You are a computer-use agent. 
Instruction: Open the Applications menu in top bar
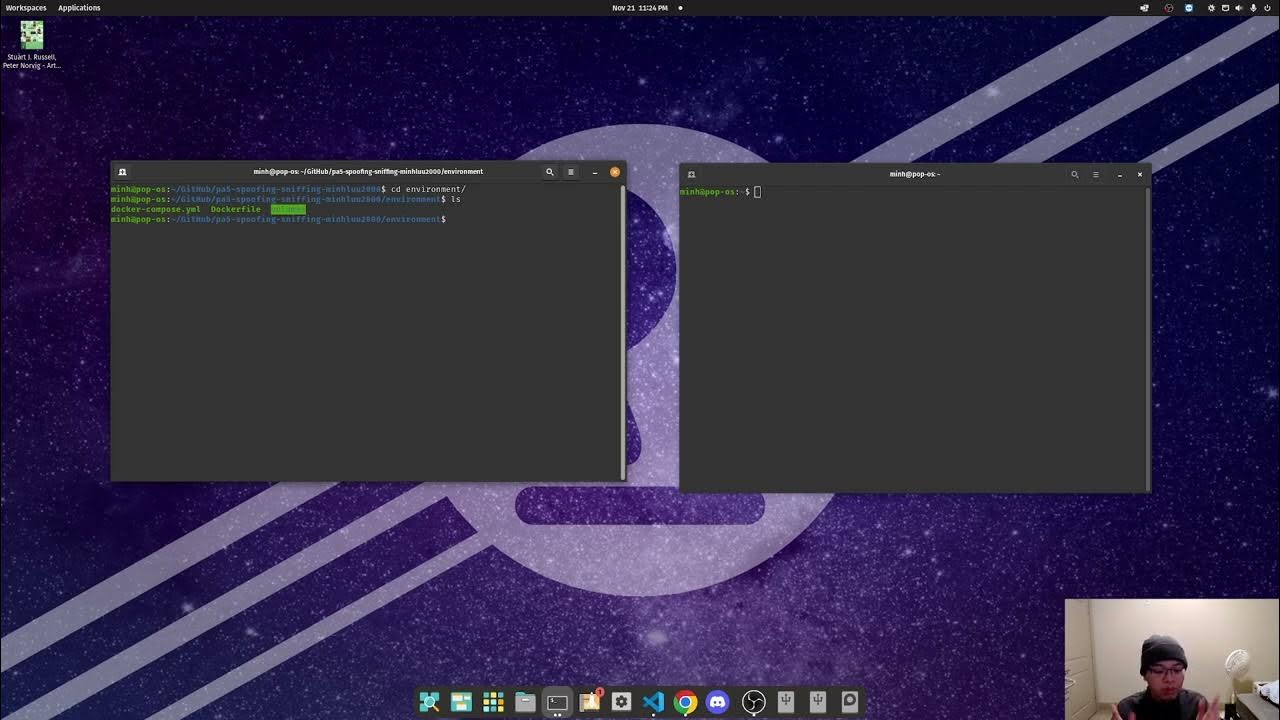pos(79,8)
